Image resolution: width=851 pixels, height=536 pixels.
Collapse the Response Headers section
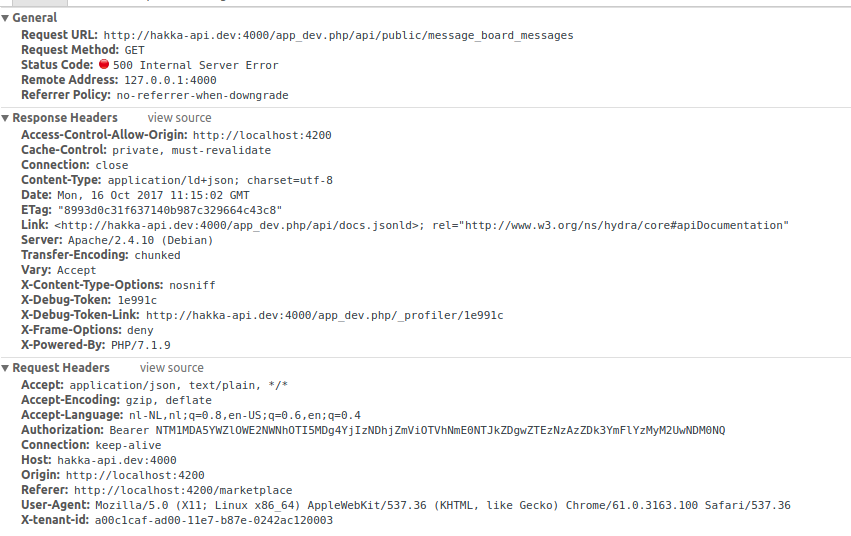coord(5,118)
